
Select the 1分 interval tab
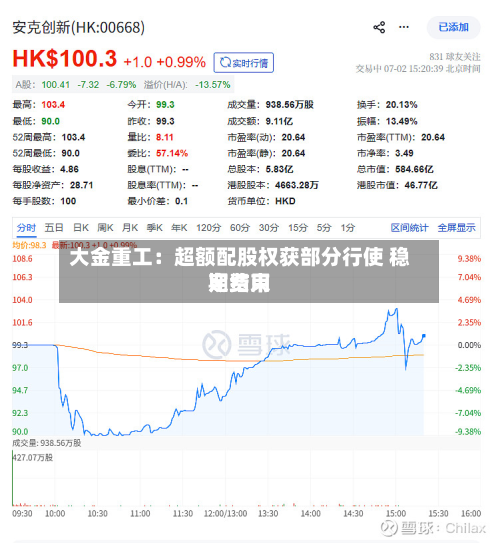(348, 228)
